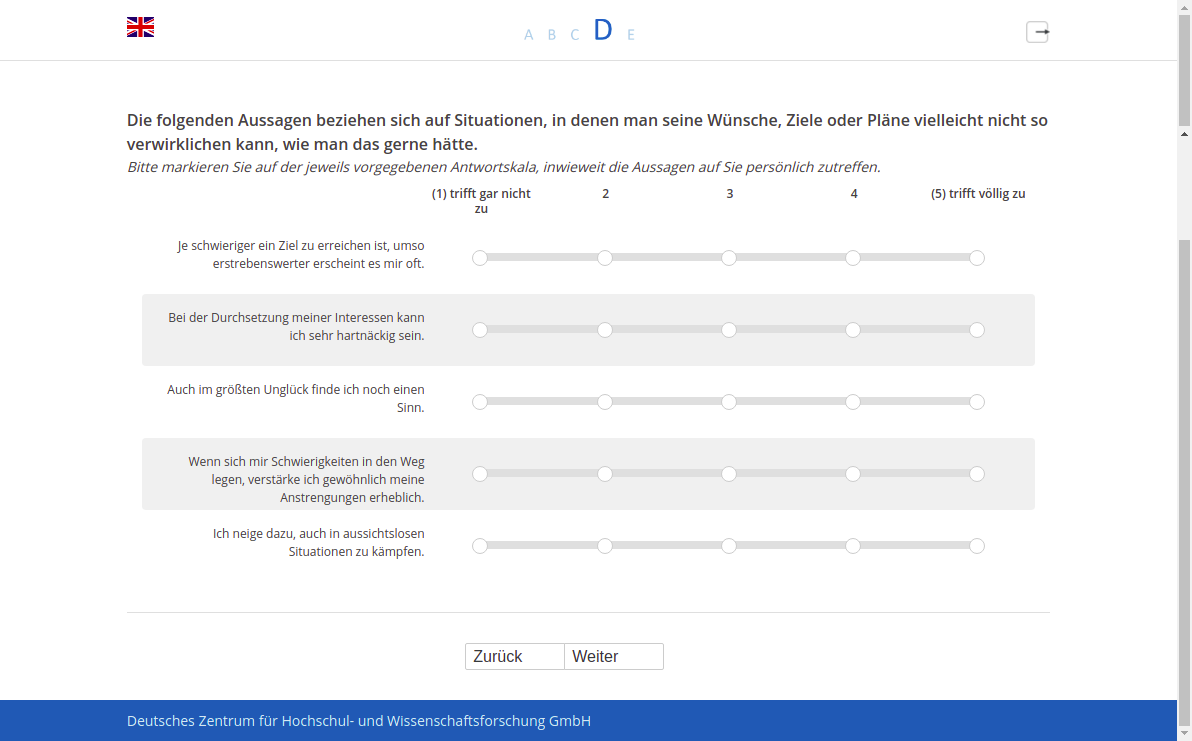Choose 5 for 'sehr hartnäckig sein' statement
1192x741 pixels.
(978, 330)
